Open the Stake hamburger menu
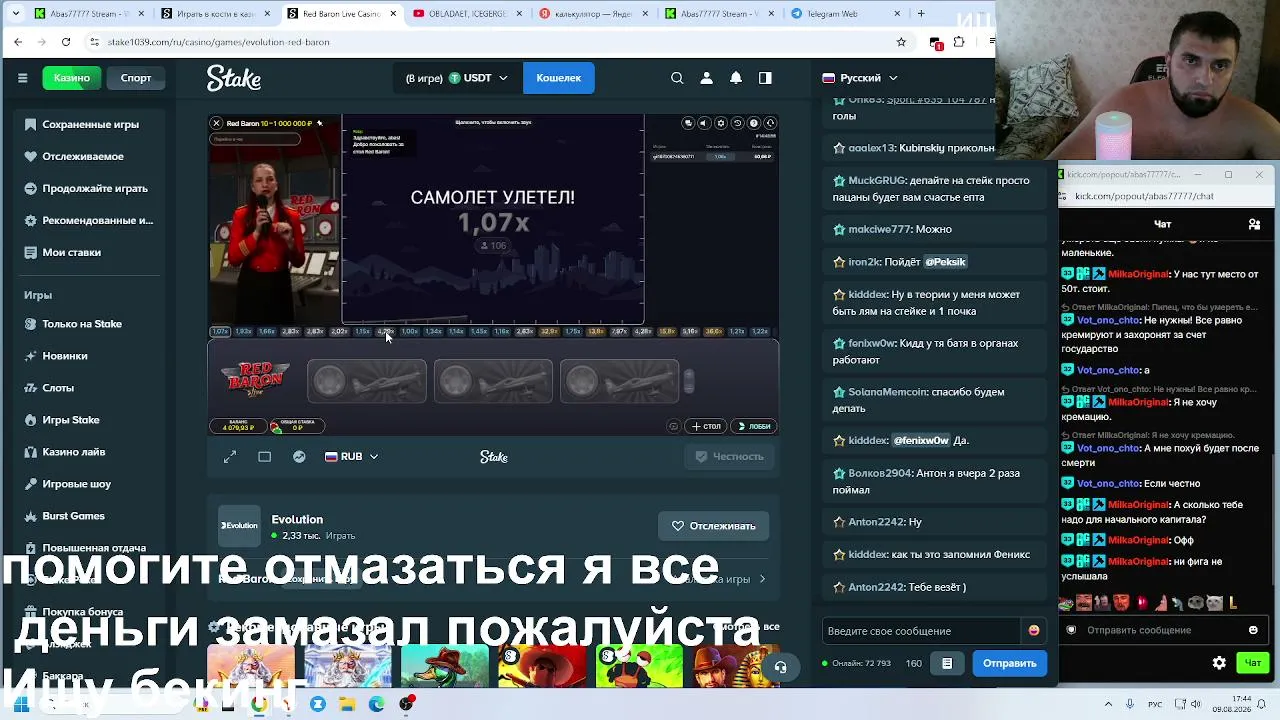Image resolution: width=1280 pixels, height=720 pixels. tap(22, 78)
